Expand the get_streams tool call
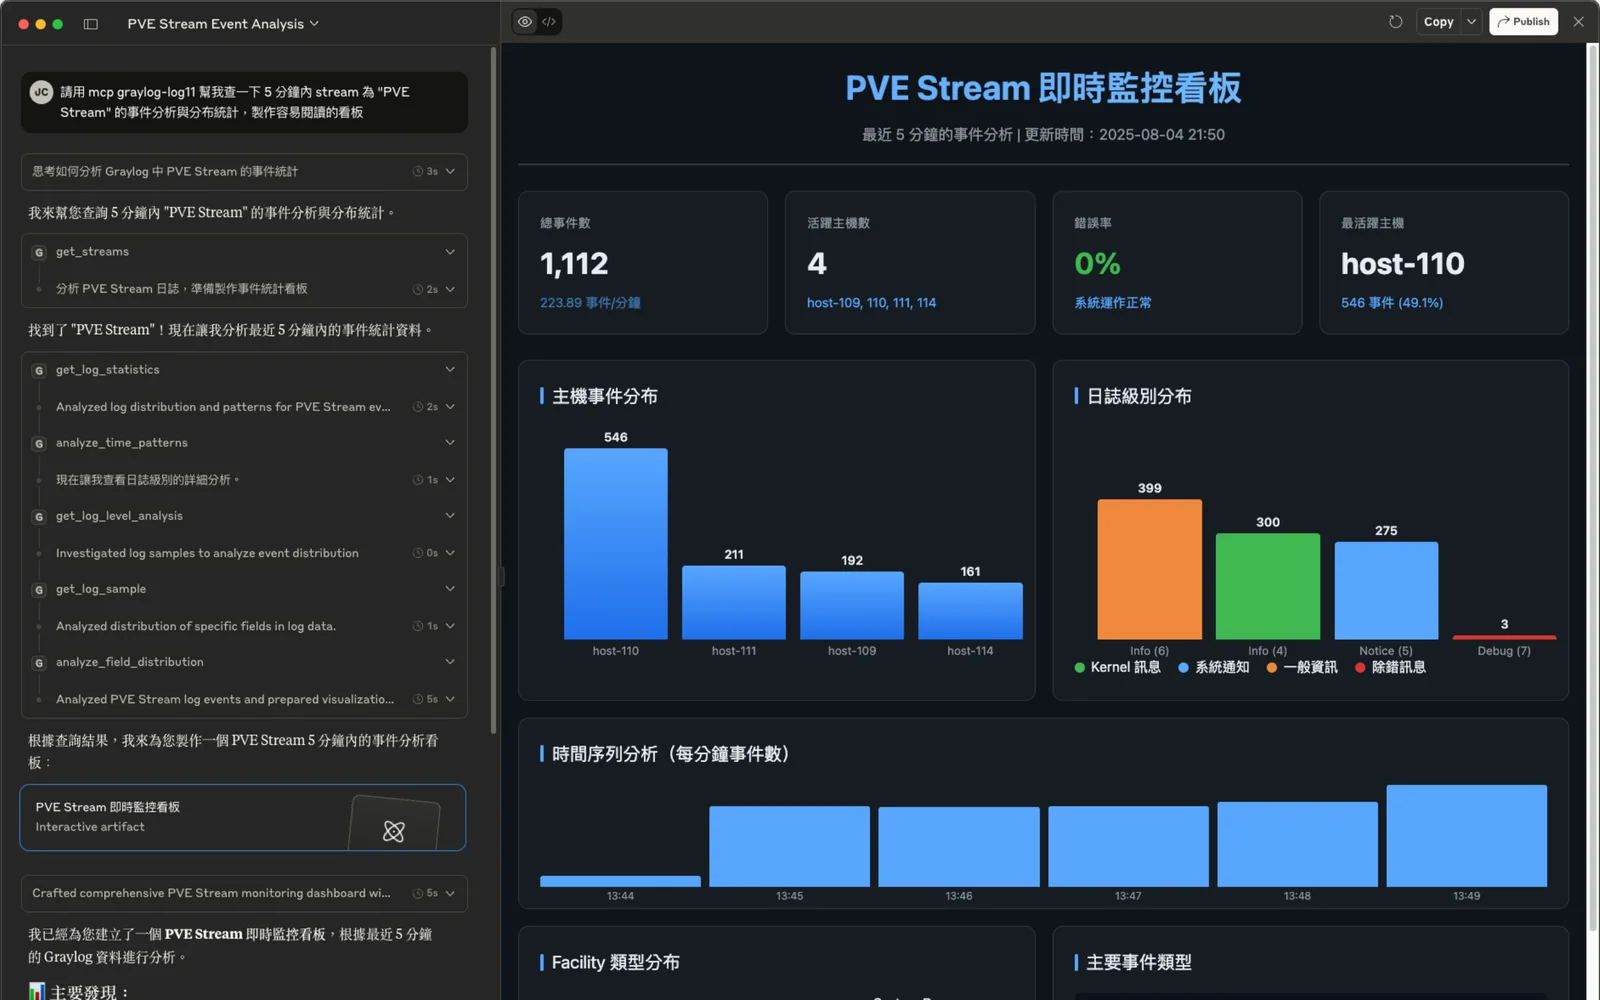The width and height of the screenshot is (1600, 1000). (x=450, y=252)
